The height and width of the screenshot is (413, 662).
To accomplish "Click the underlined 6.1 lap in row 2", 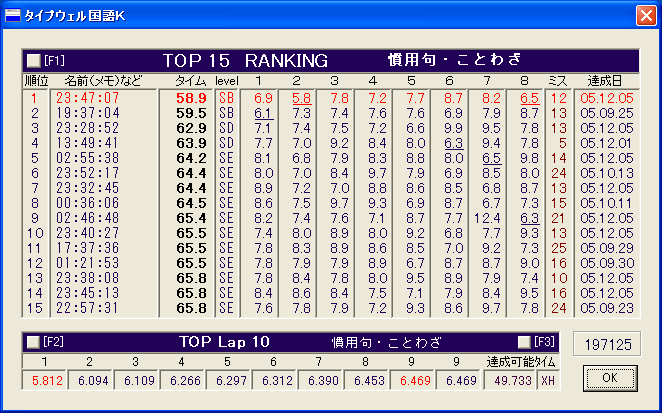I will (x=263, y=113).
